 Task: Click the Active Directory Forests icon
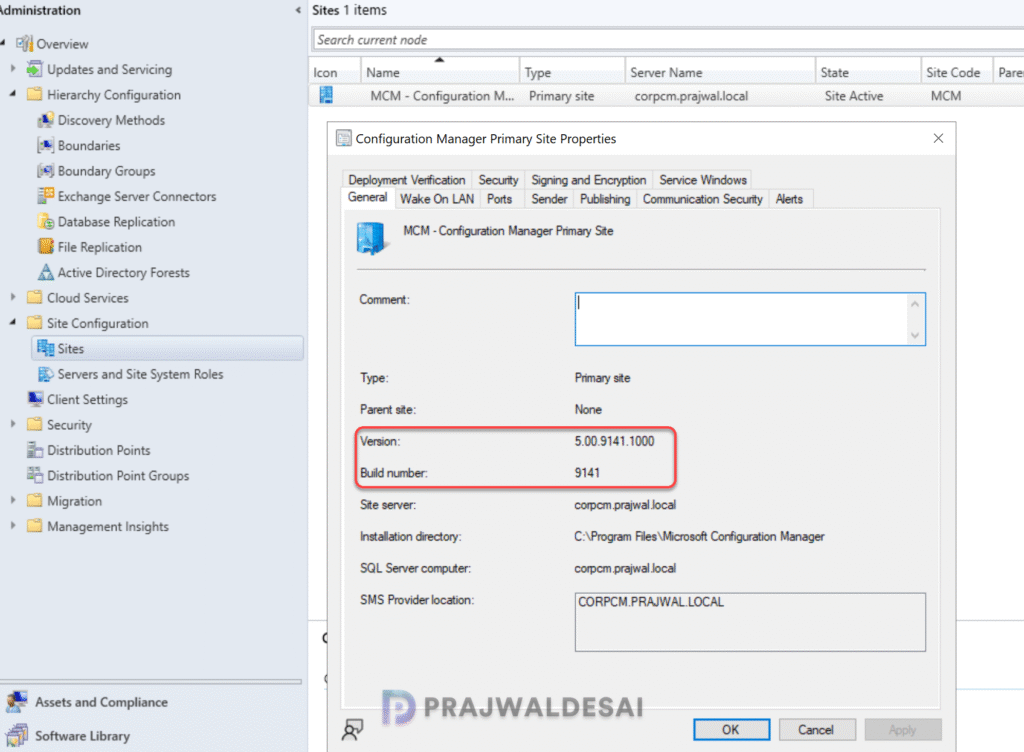tap(46, 272)
